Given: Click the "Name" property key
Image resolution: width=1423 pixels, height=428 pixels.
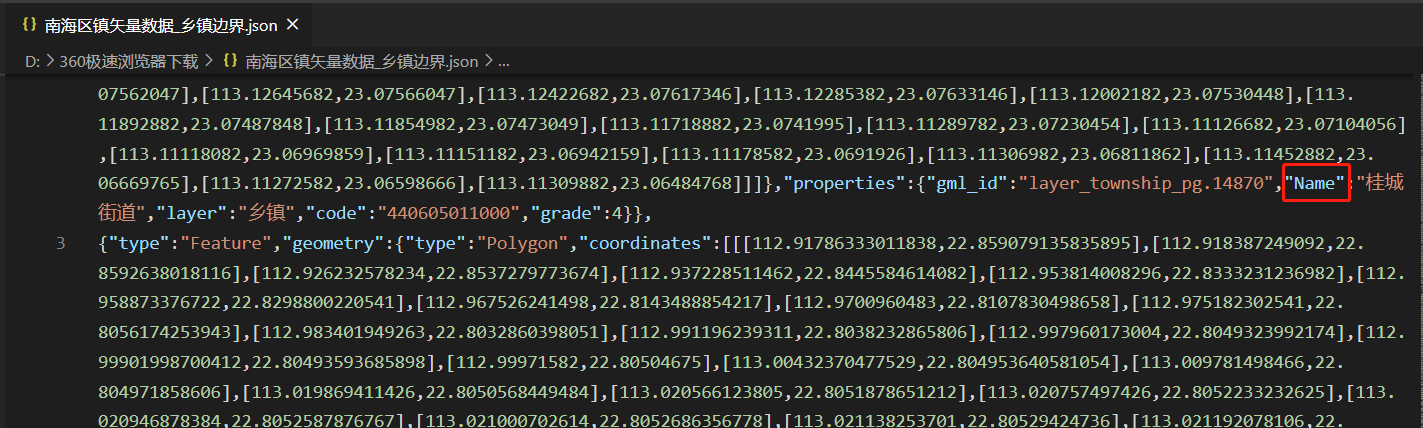Looking at the screenshot, I should 1317,183.
